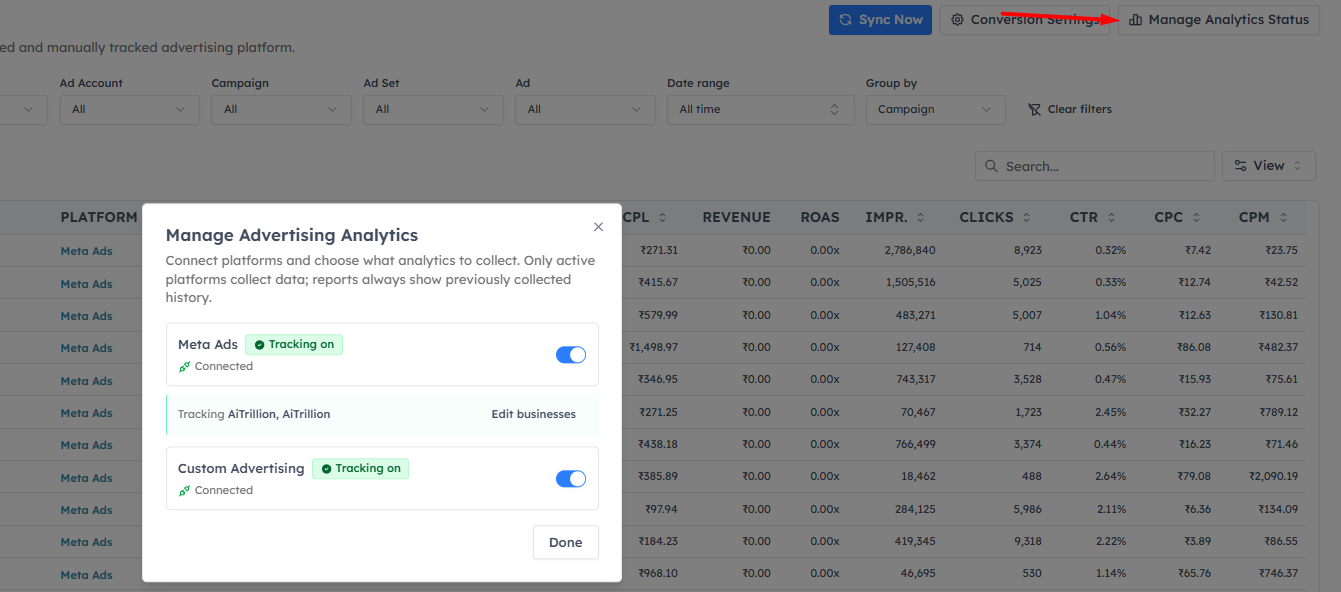Sort by CPC column arrows
This screenshot has height=592, width=1341.
1196,217
